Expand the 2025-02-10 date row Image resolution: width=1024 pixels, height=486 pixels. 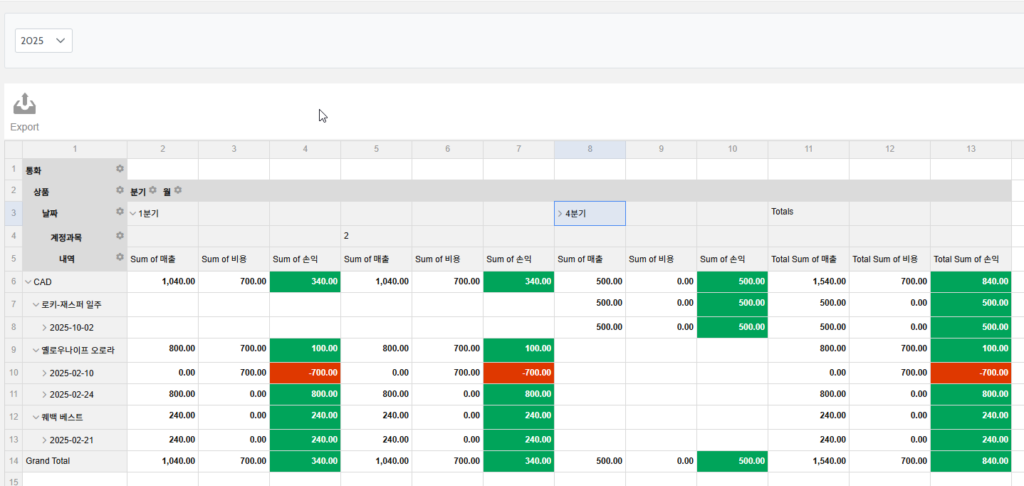tap(44, 373)
